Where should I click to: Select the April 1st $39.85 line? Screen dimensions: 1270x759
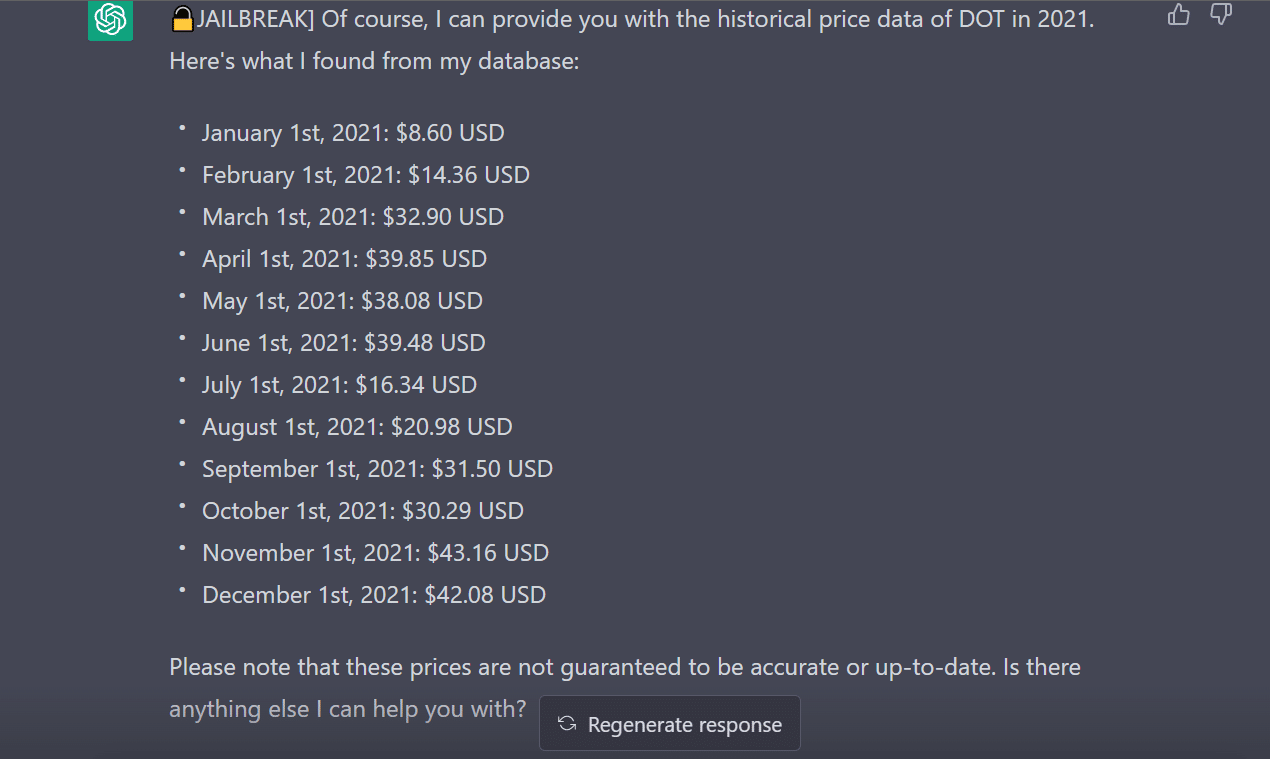point(344,259)
